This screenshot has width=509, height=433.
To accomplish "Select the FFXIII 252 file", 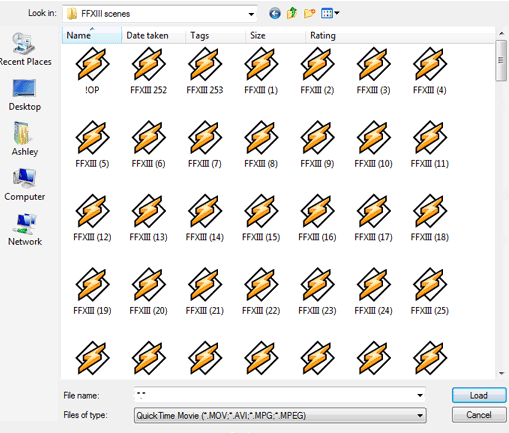I will pyautogui.click(x=148, y=71).
